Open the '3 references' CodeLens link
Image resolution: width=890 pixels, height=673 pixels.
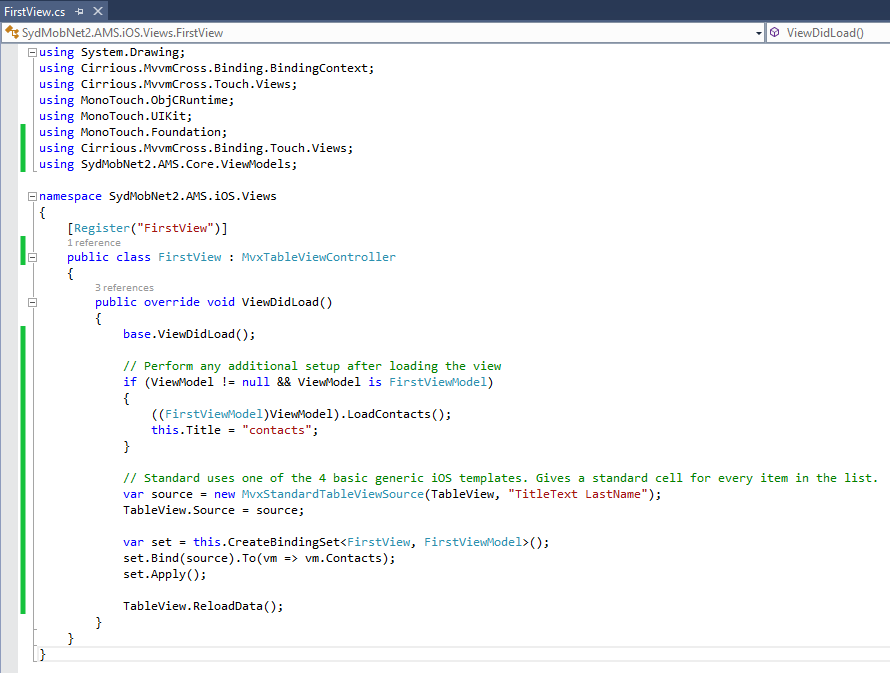(124, 288)
